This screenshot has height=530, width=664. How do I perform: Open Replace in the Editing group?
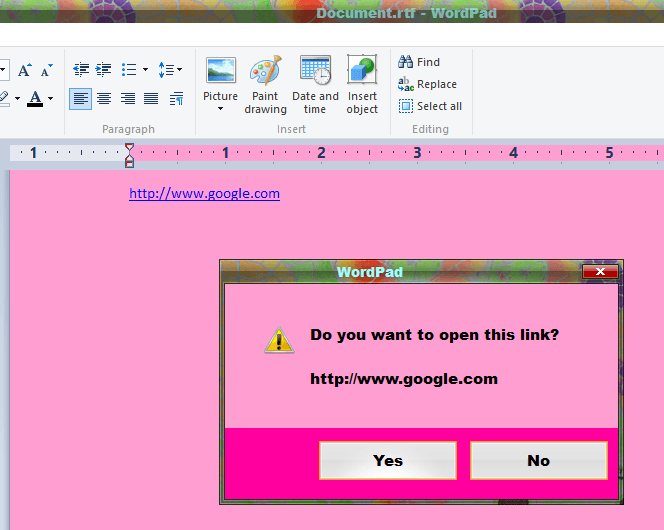427,84
